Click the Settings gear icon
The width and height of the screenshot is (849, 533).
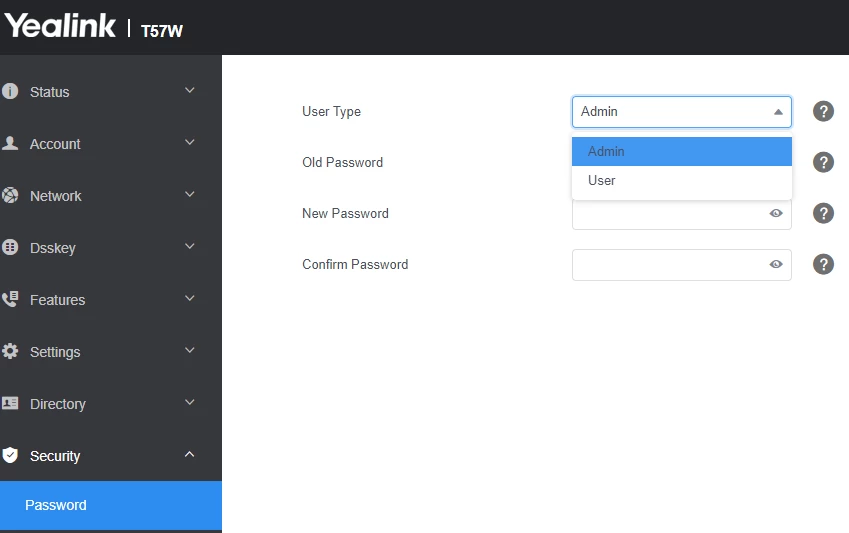tap(10, 351)
